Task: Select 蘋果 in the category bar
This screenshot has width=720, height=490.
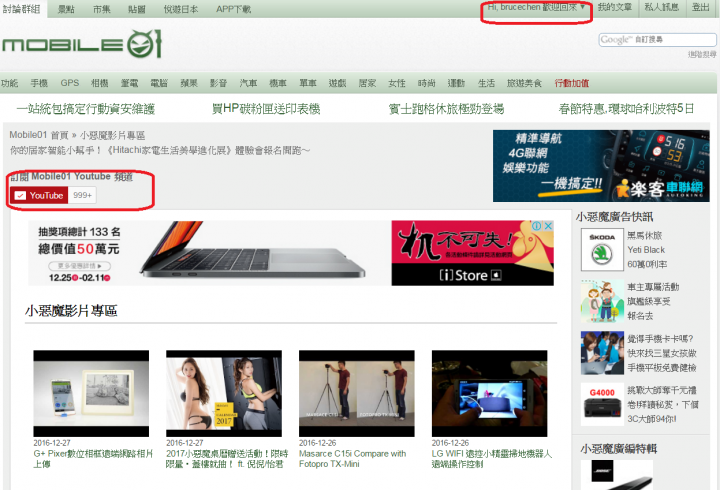Action: pos(189,83)
